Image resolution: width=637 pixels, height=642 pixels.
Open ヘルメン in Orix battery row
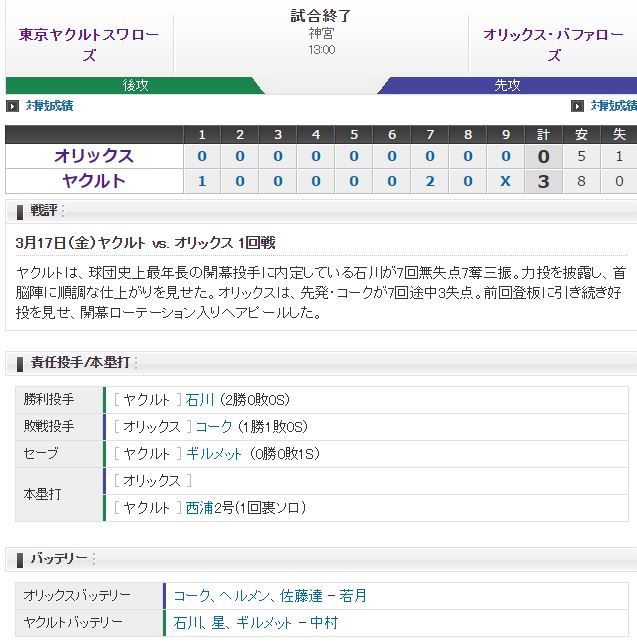point(244,596)
